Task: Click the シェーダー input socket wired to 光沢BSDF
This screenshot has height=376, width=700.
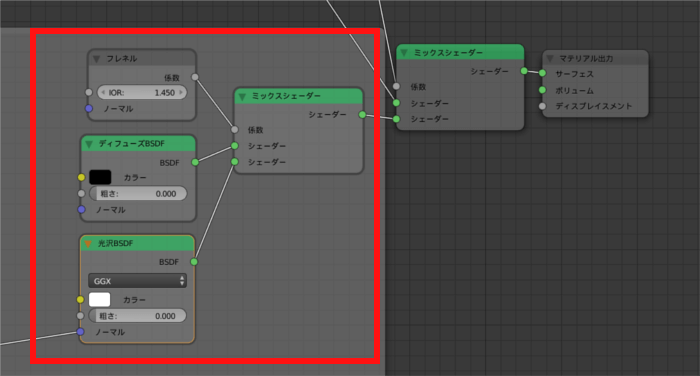Action: (x=235, y=162)
